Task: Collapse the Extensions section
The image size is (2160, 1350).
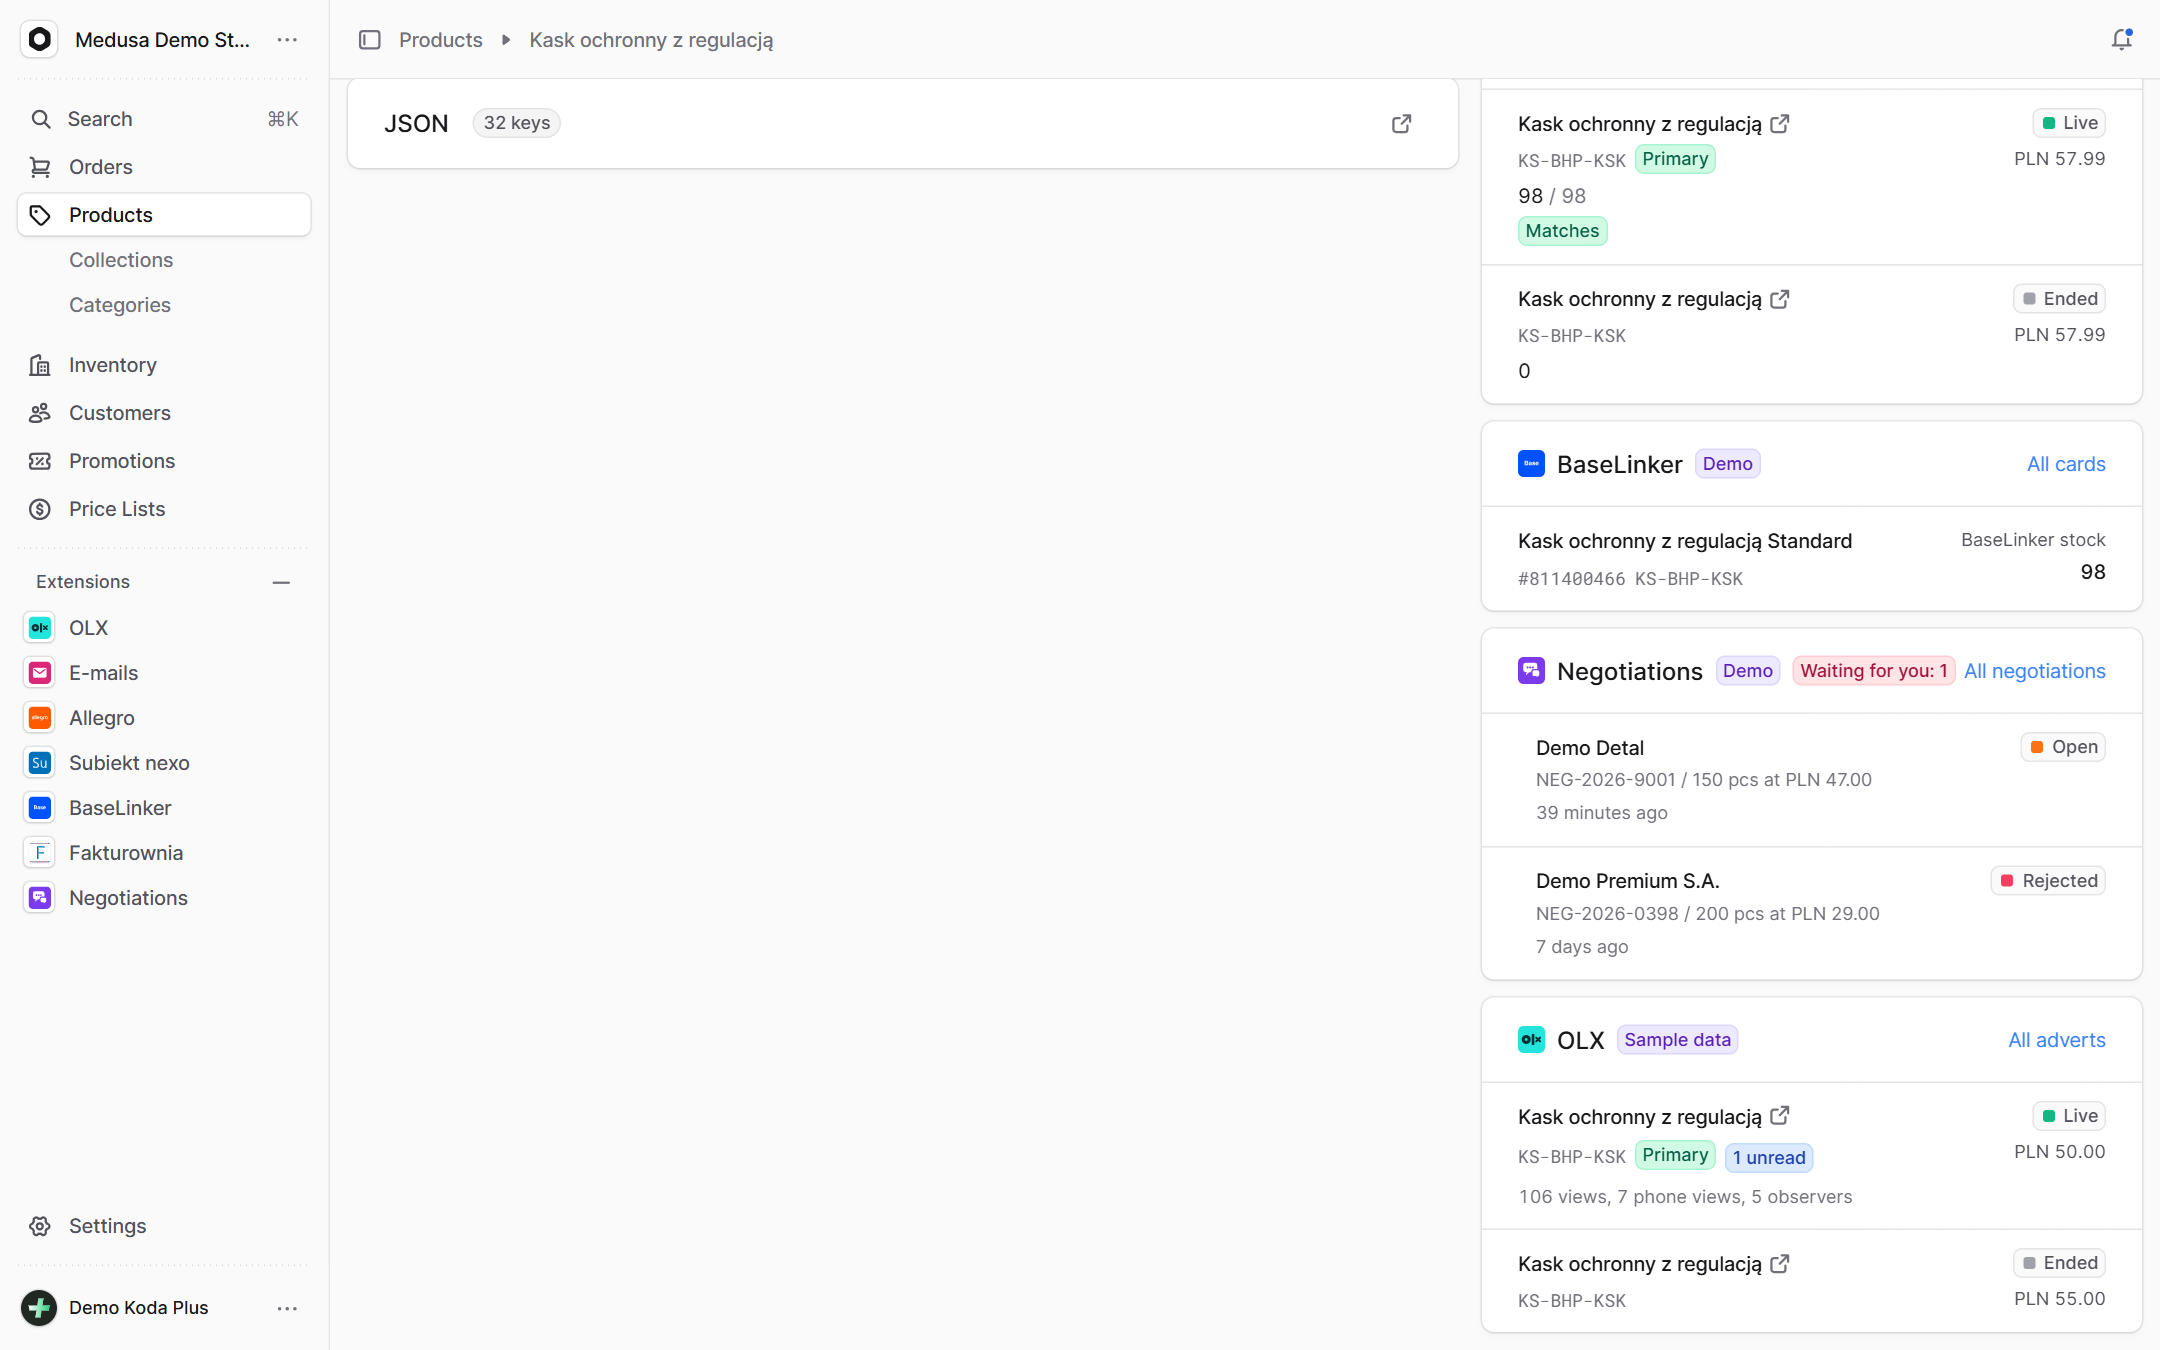Action: (x=281, y=582)
